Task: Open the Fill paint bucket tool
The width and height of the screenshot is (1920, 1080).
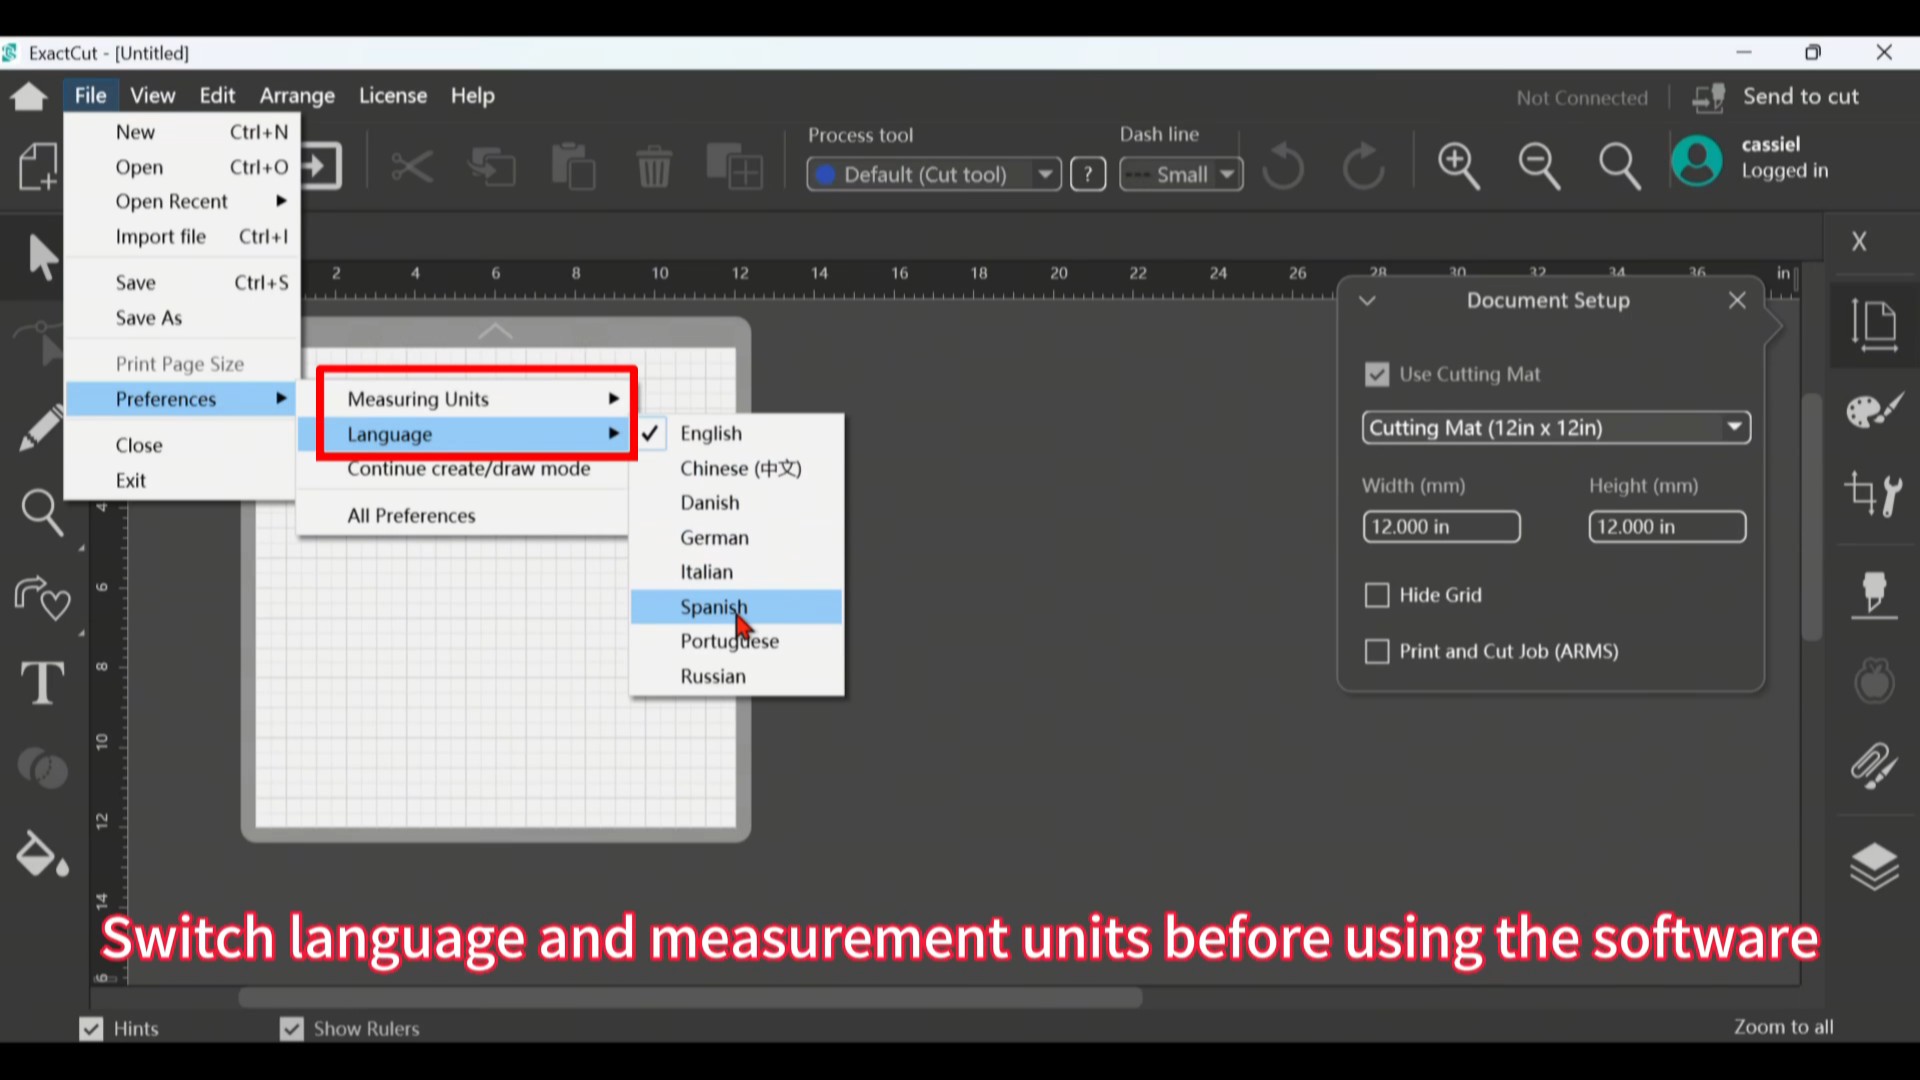Action: coord(42,854)
